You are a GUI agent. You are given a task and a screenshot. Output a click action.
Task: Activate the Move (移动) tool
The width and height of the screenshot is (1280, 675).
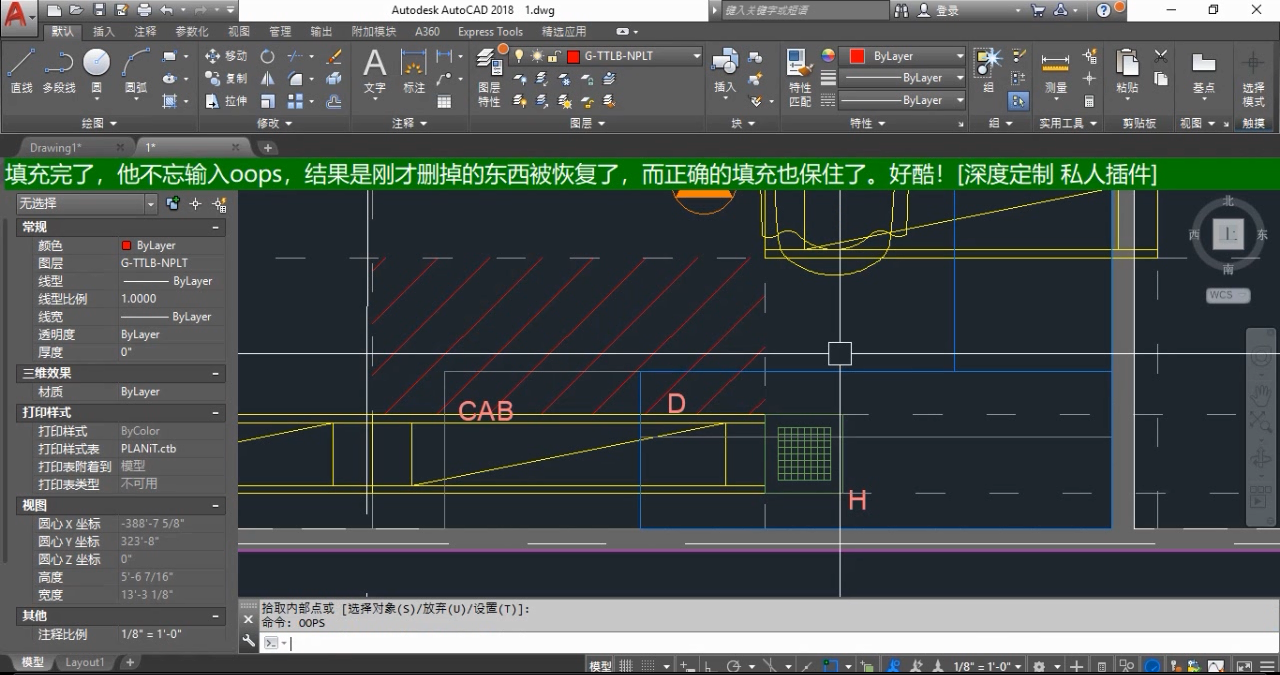point(226,56)
